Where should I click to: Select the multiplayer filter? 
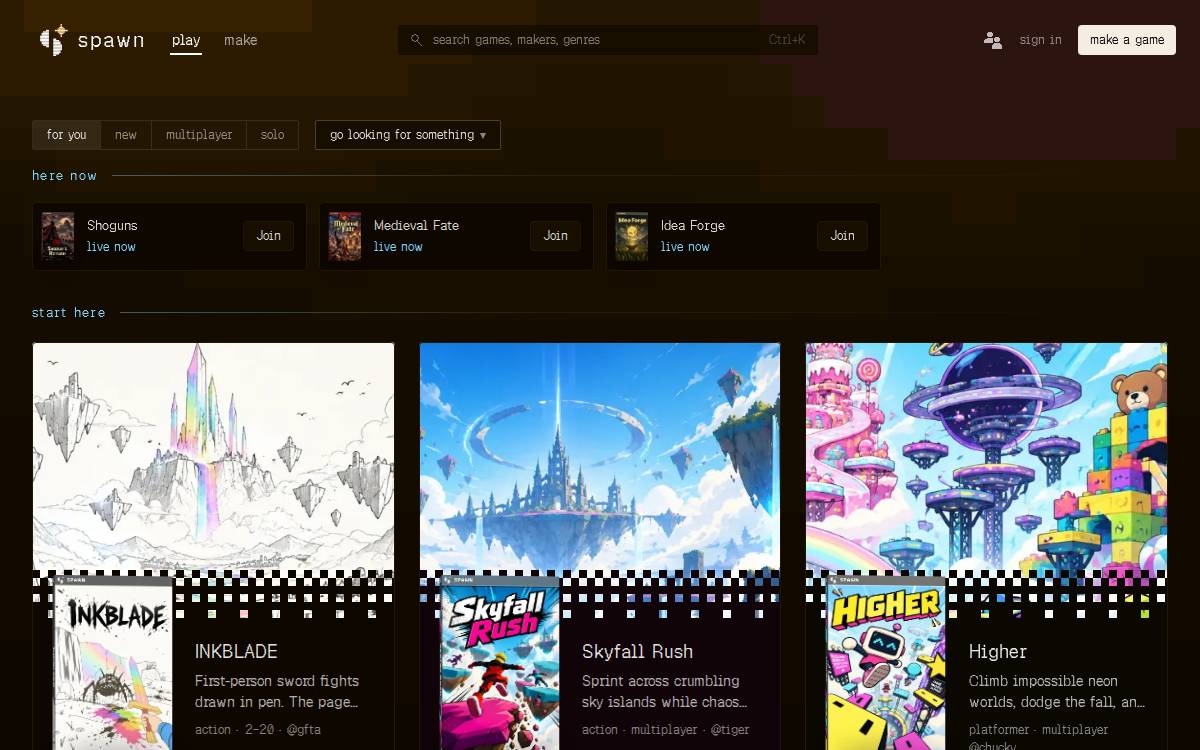click(199, 135)
